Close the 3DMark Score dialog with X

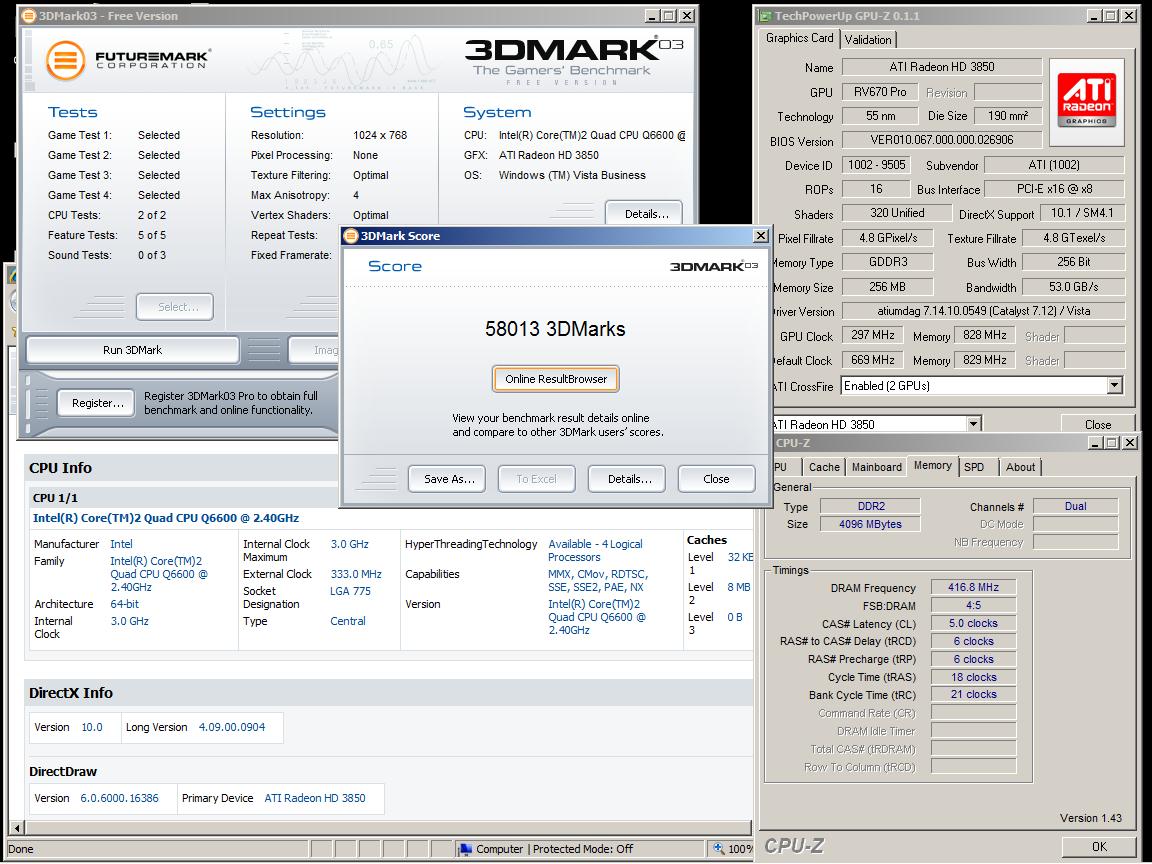tap(760, 236)
